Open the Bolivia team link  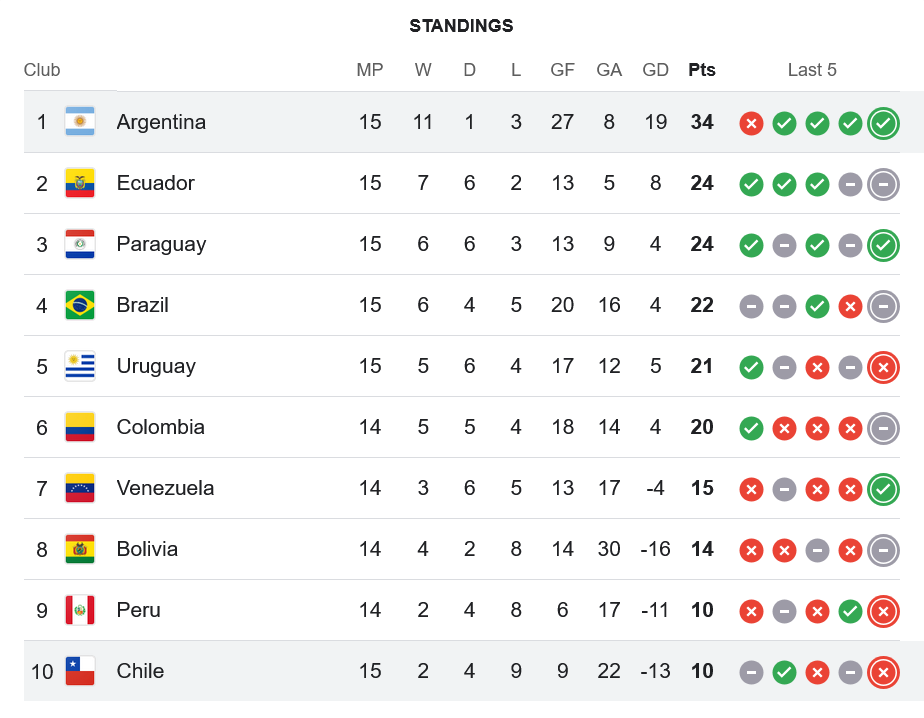(147, 549)
